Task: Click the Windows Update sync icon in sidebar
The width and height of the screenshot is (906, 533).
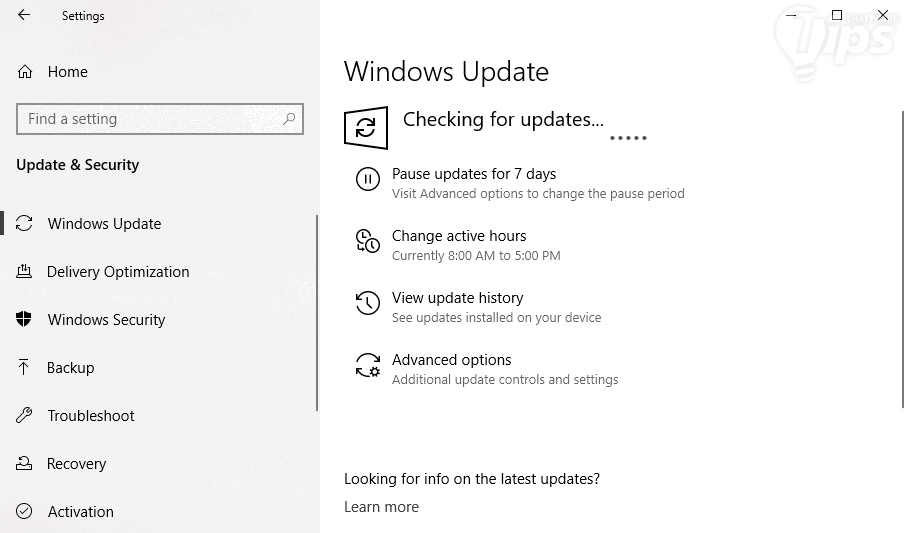Action: [25, 224]
